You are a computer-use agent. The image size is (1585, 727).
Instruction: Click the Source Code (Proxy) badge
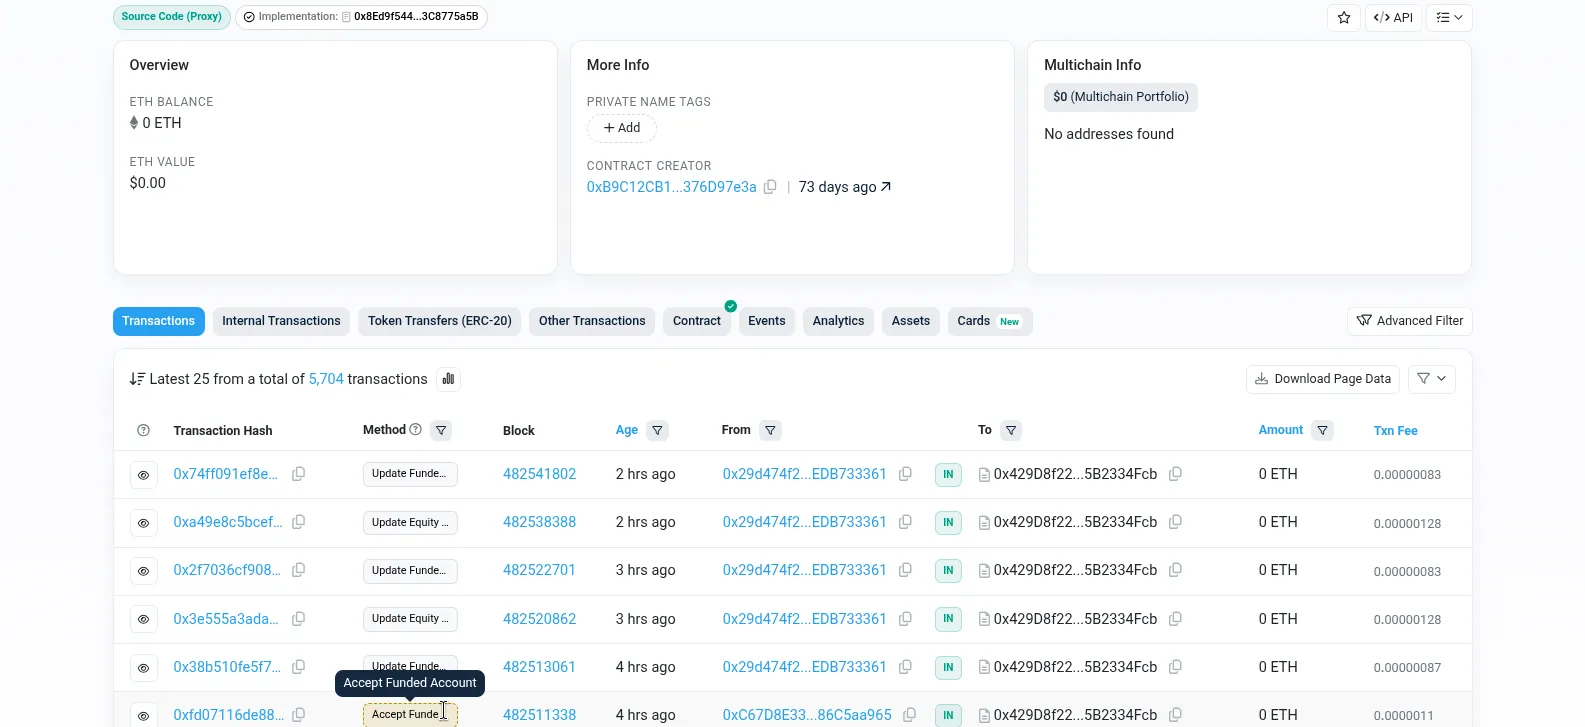pos(172,17)
